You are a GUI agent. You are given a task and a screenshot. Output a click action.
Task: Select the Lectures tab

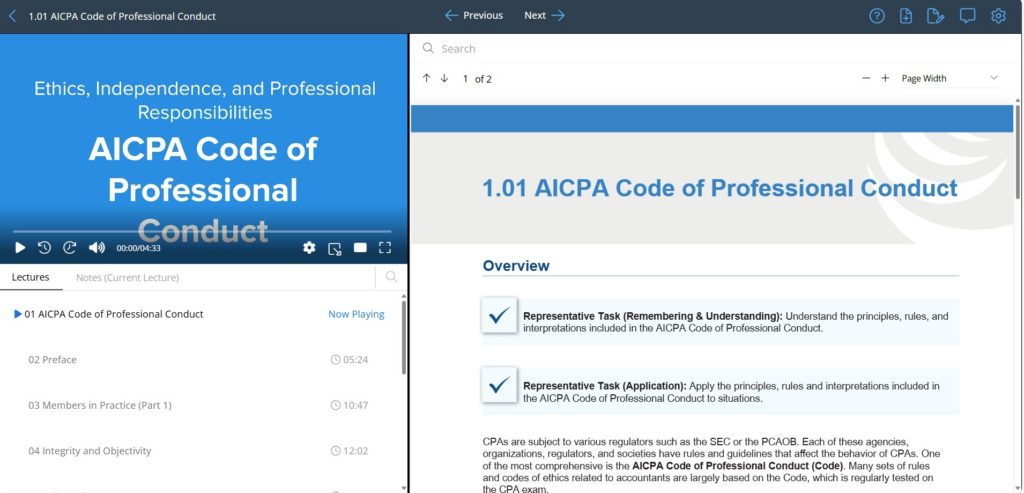pyautogui.click(x=30, y=277)
